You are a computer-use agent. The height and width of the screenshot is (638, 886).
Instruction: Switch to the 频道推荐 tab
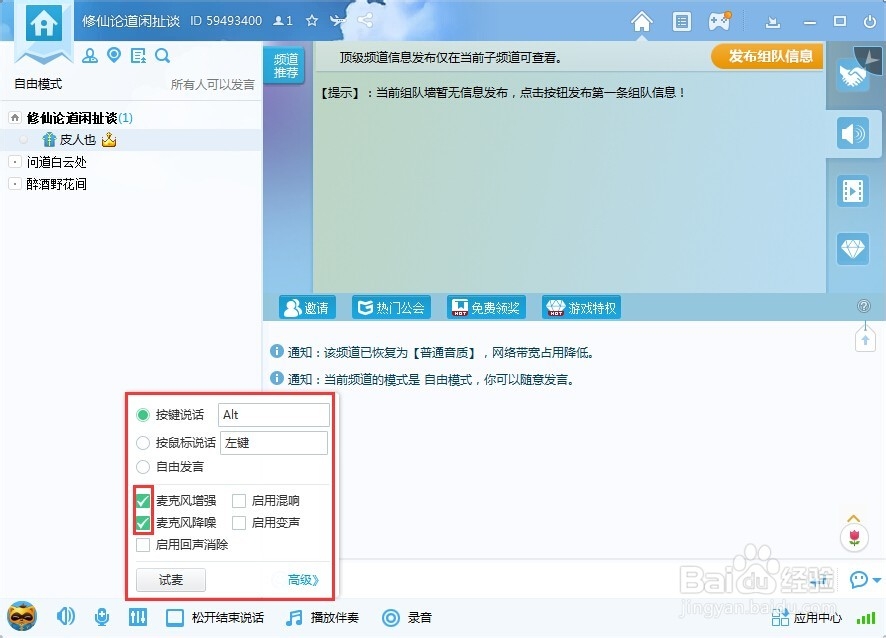pos(286,66)
